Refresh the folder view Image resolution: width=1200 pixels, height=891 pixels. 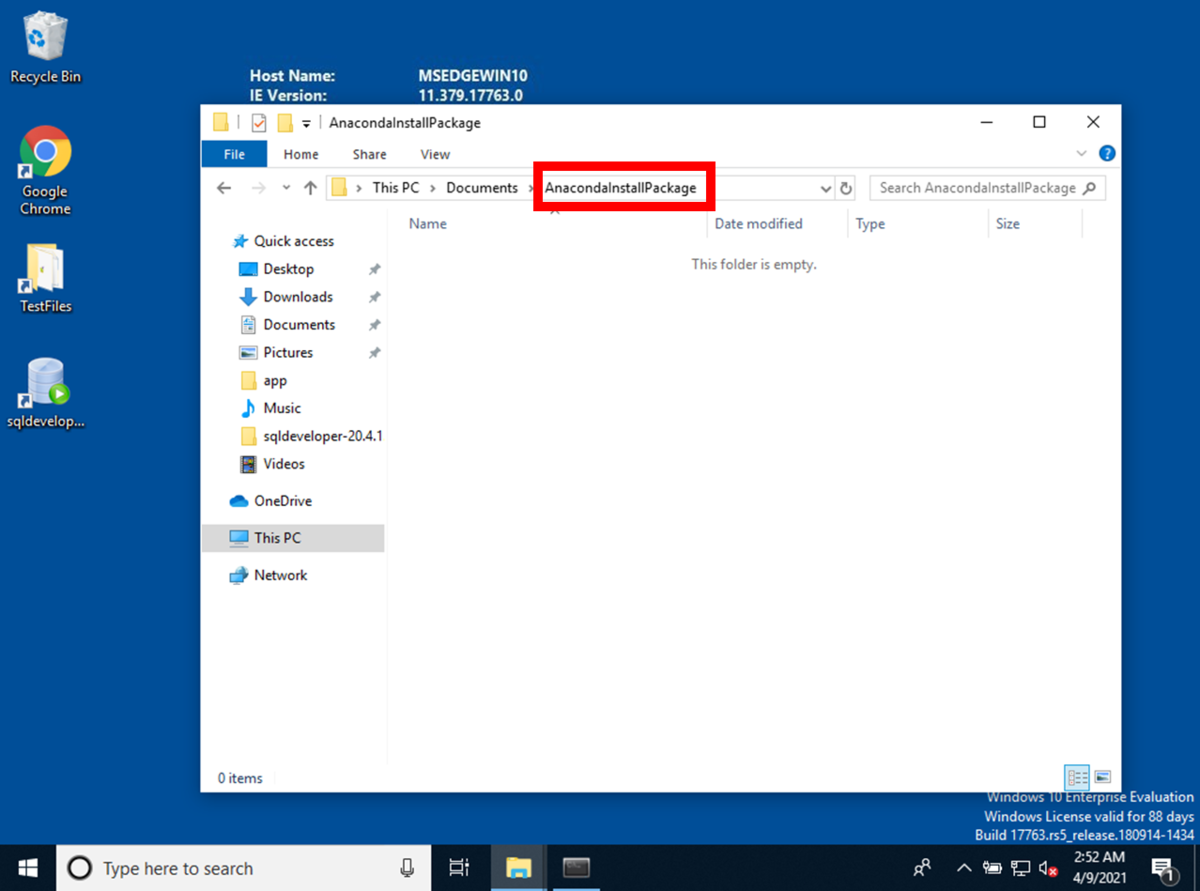[x=847, y=188]
